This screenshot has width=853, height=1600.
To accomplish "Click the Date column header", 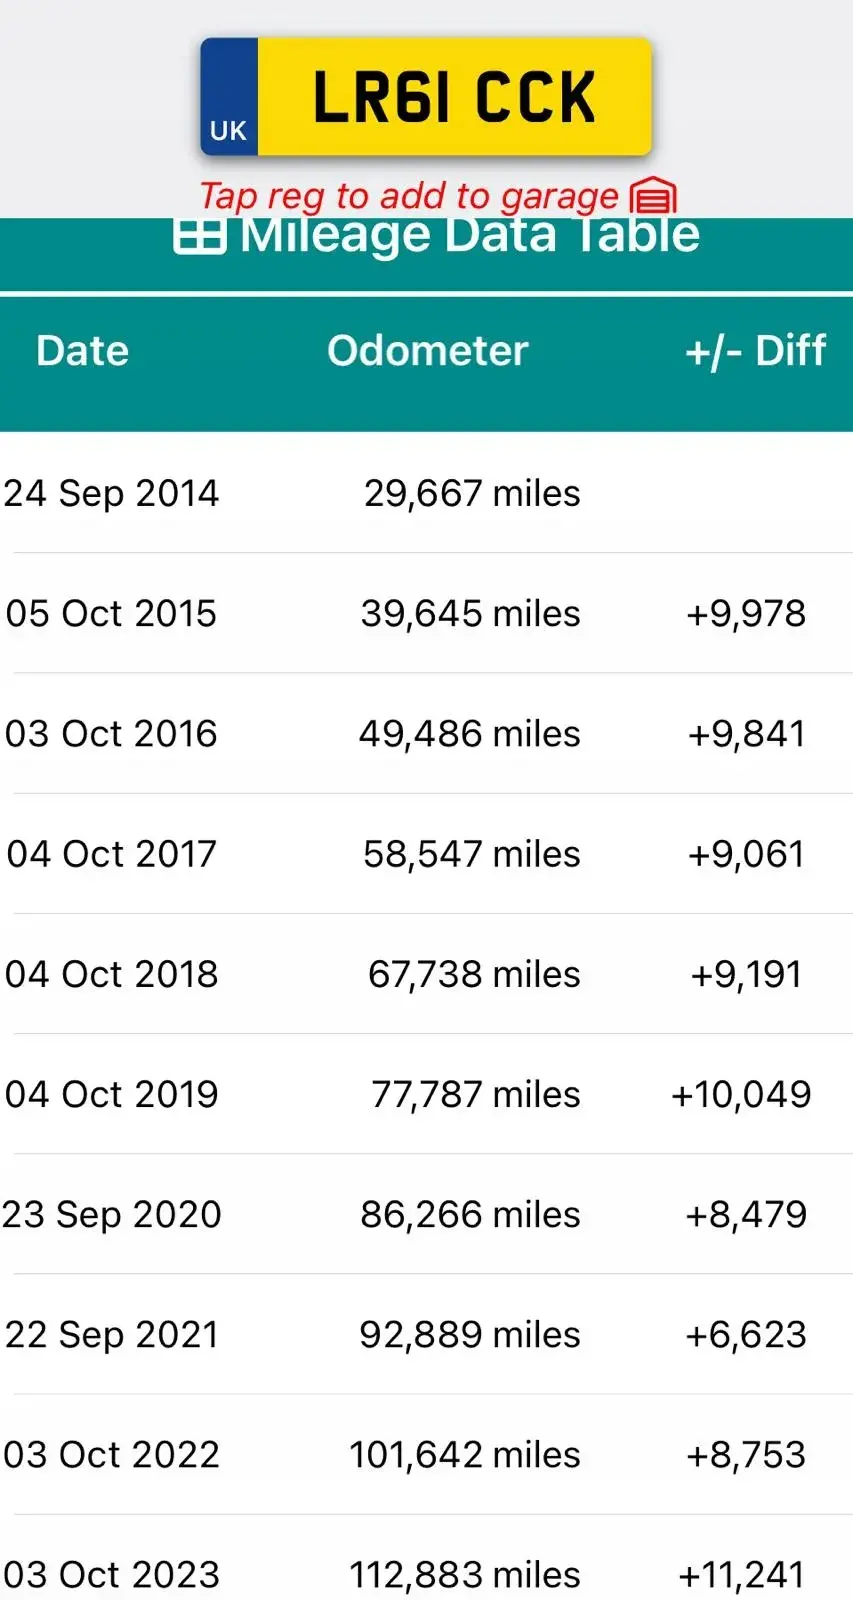I will 83,351.
